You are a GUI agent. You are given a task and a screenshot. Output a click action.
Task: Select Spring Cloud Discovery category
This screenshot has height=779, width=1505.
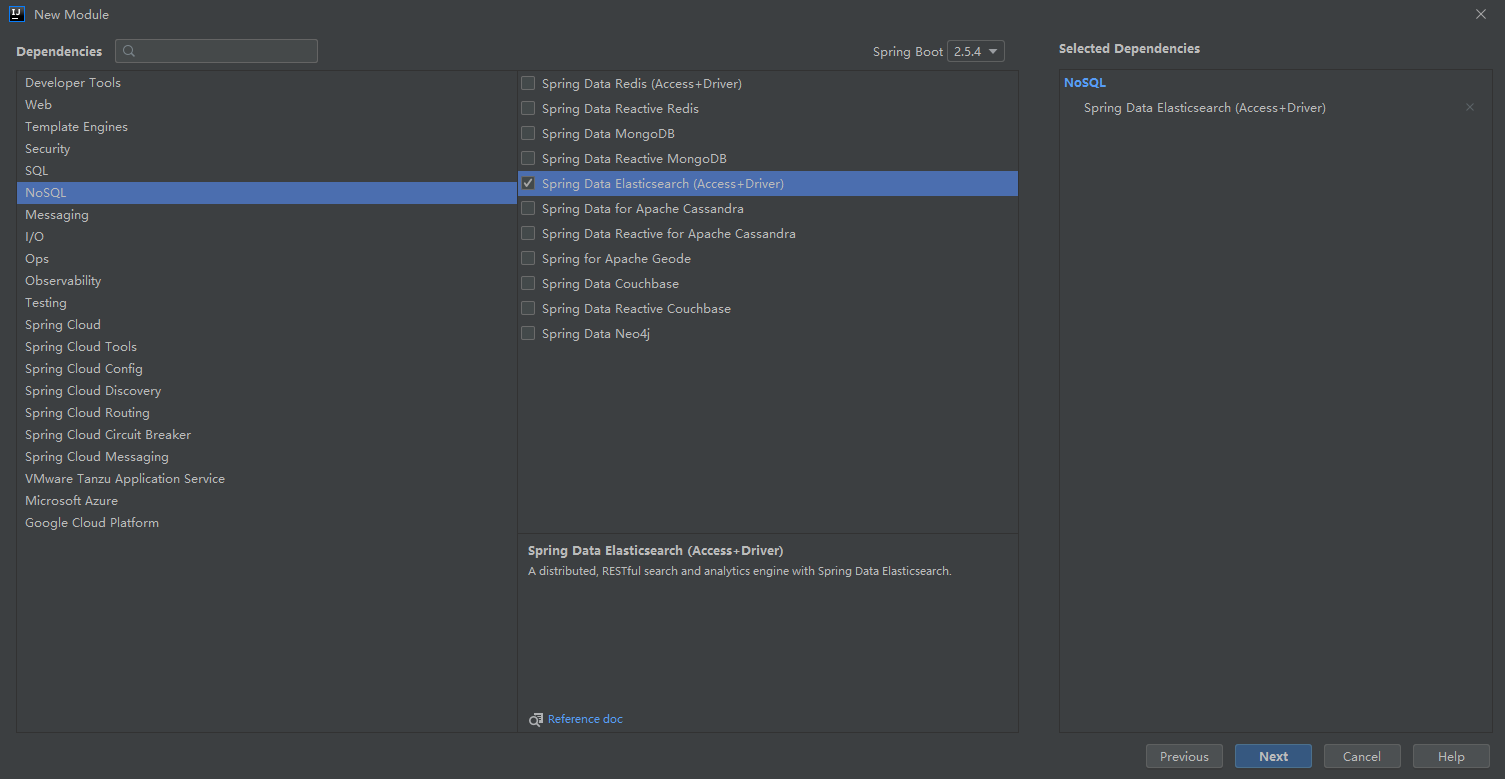pyautogui.click(x=266, y=390)
